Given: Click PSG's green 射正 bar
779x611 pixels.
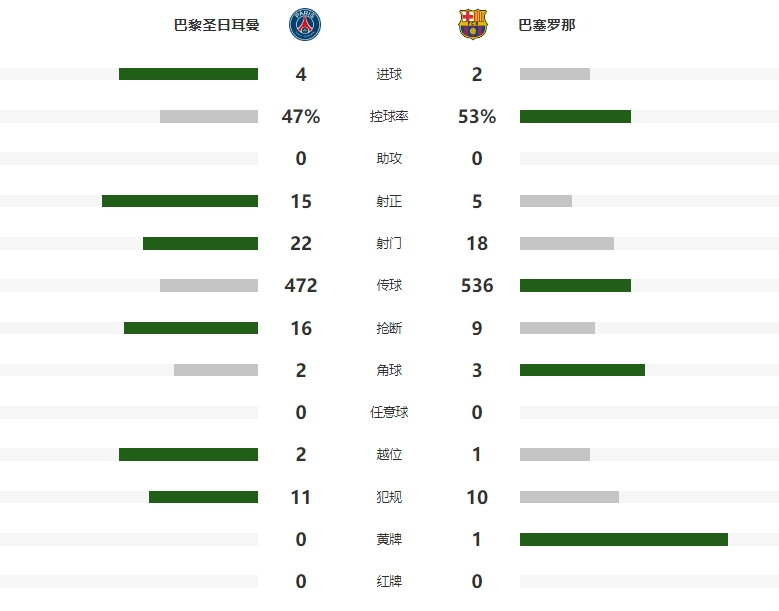Looking at the screenshot, I should click(x=180, y=201).
